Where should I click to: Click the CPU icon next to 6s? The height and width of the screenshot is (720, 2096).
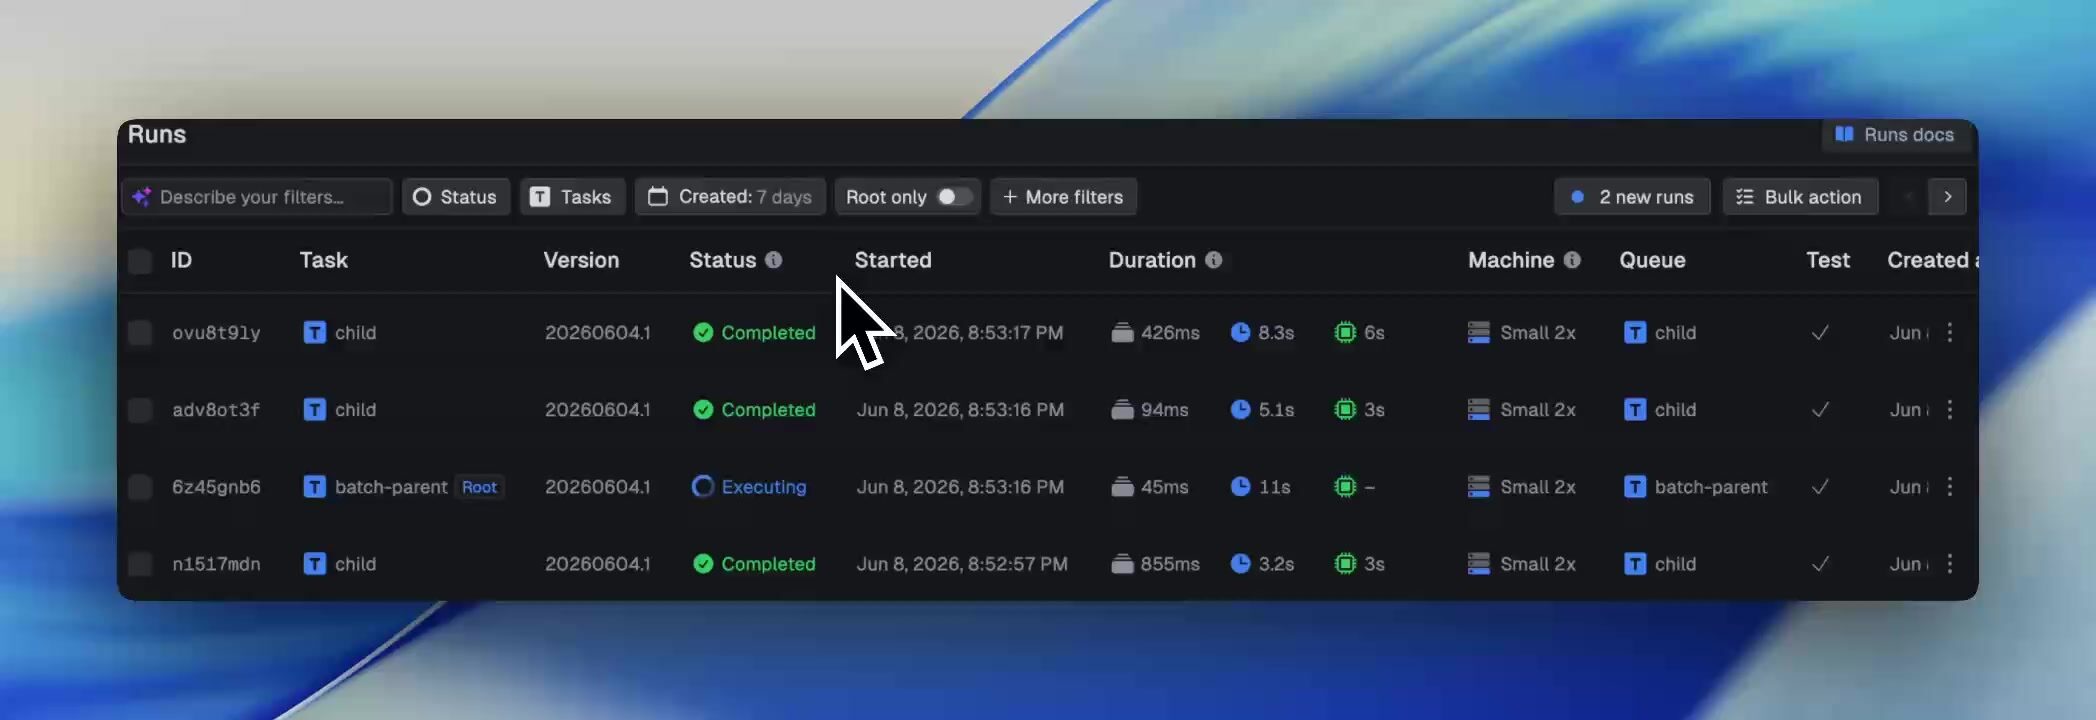pyautogui.click(x=1345, y=332)
